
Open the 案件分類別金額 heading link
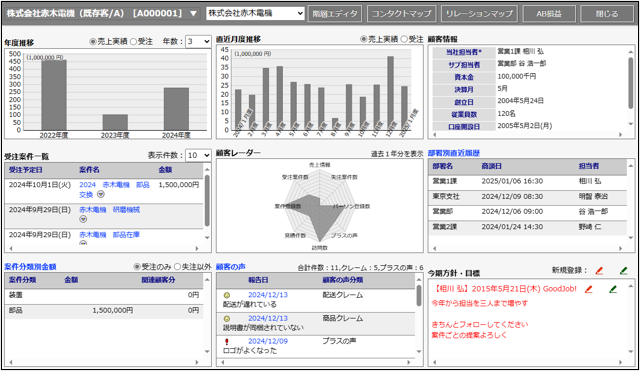[x=30, y=267]
